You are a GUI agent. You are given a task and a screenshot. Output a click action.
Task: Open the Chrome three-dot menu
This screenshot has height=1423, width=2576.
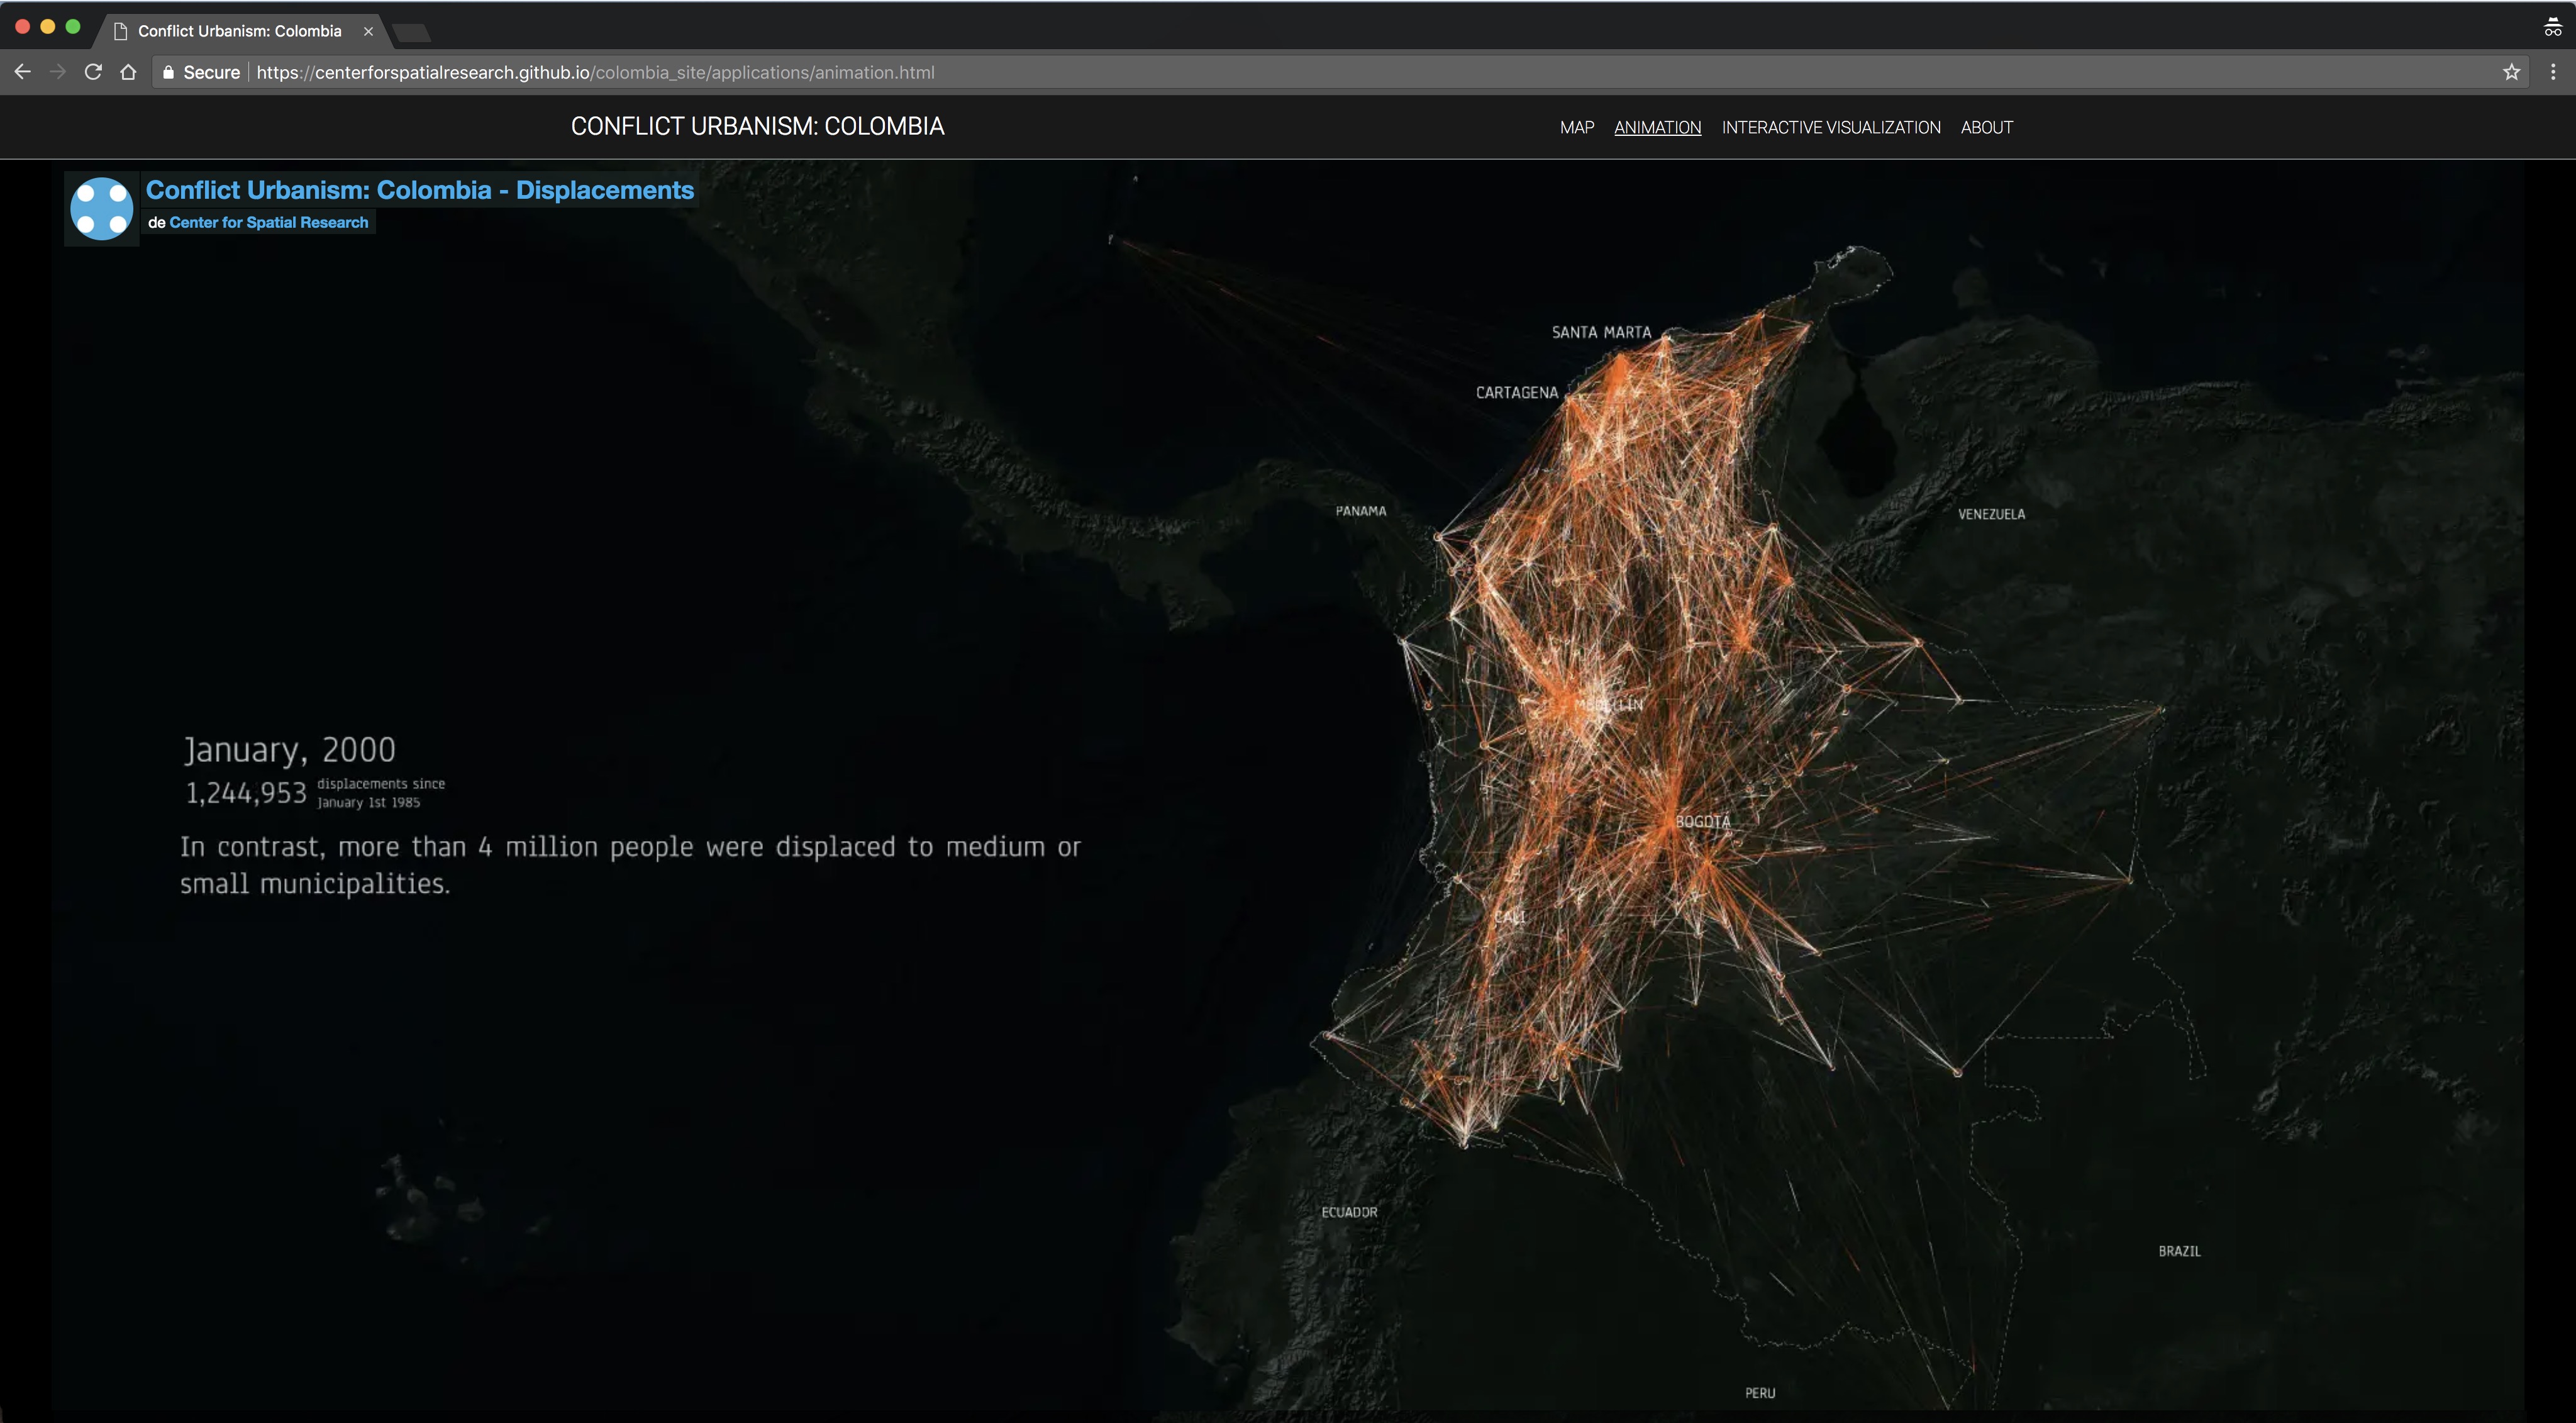tap(2553, 72)
